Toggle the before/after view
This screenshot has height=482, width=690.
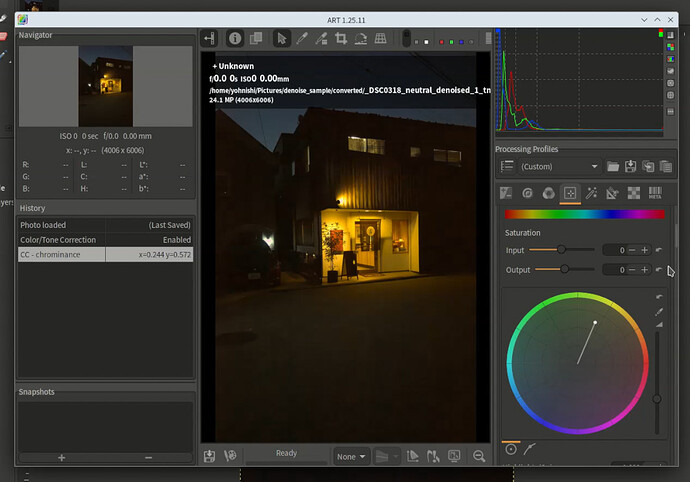[256, 39]
